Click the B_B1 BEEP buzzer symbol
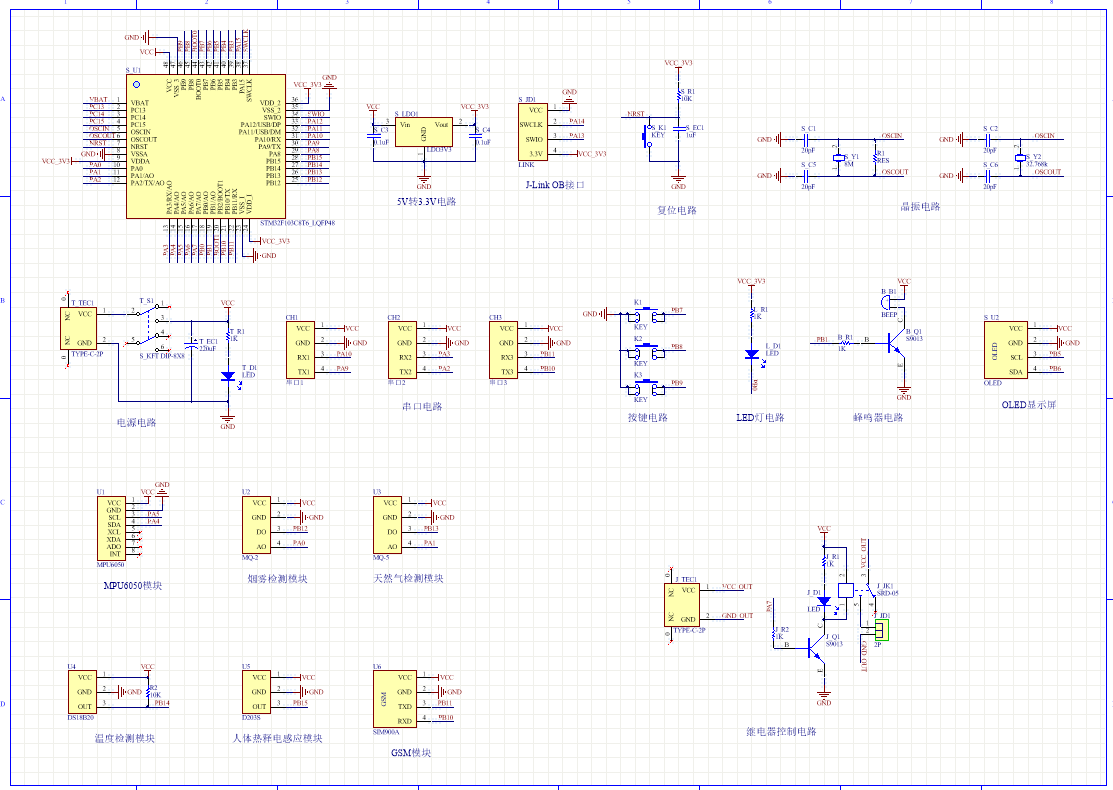The image size is (1113, 790). tap(888, 303)
